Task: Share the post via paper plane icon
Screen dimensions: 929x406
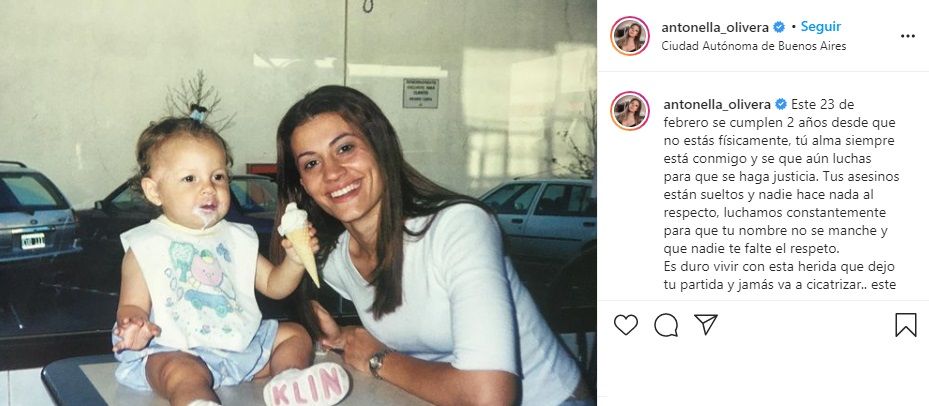Action: click(x=706, y=325)
